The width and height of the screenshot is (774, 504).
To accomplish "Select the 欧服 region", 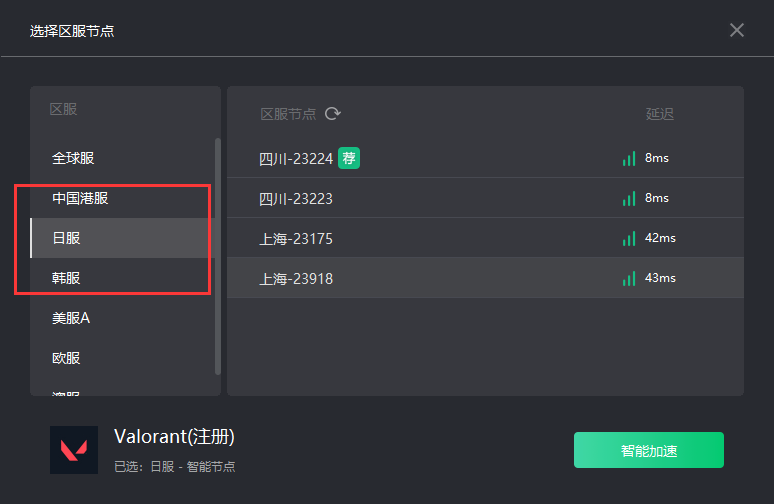I will [67, 358].
